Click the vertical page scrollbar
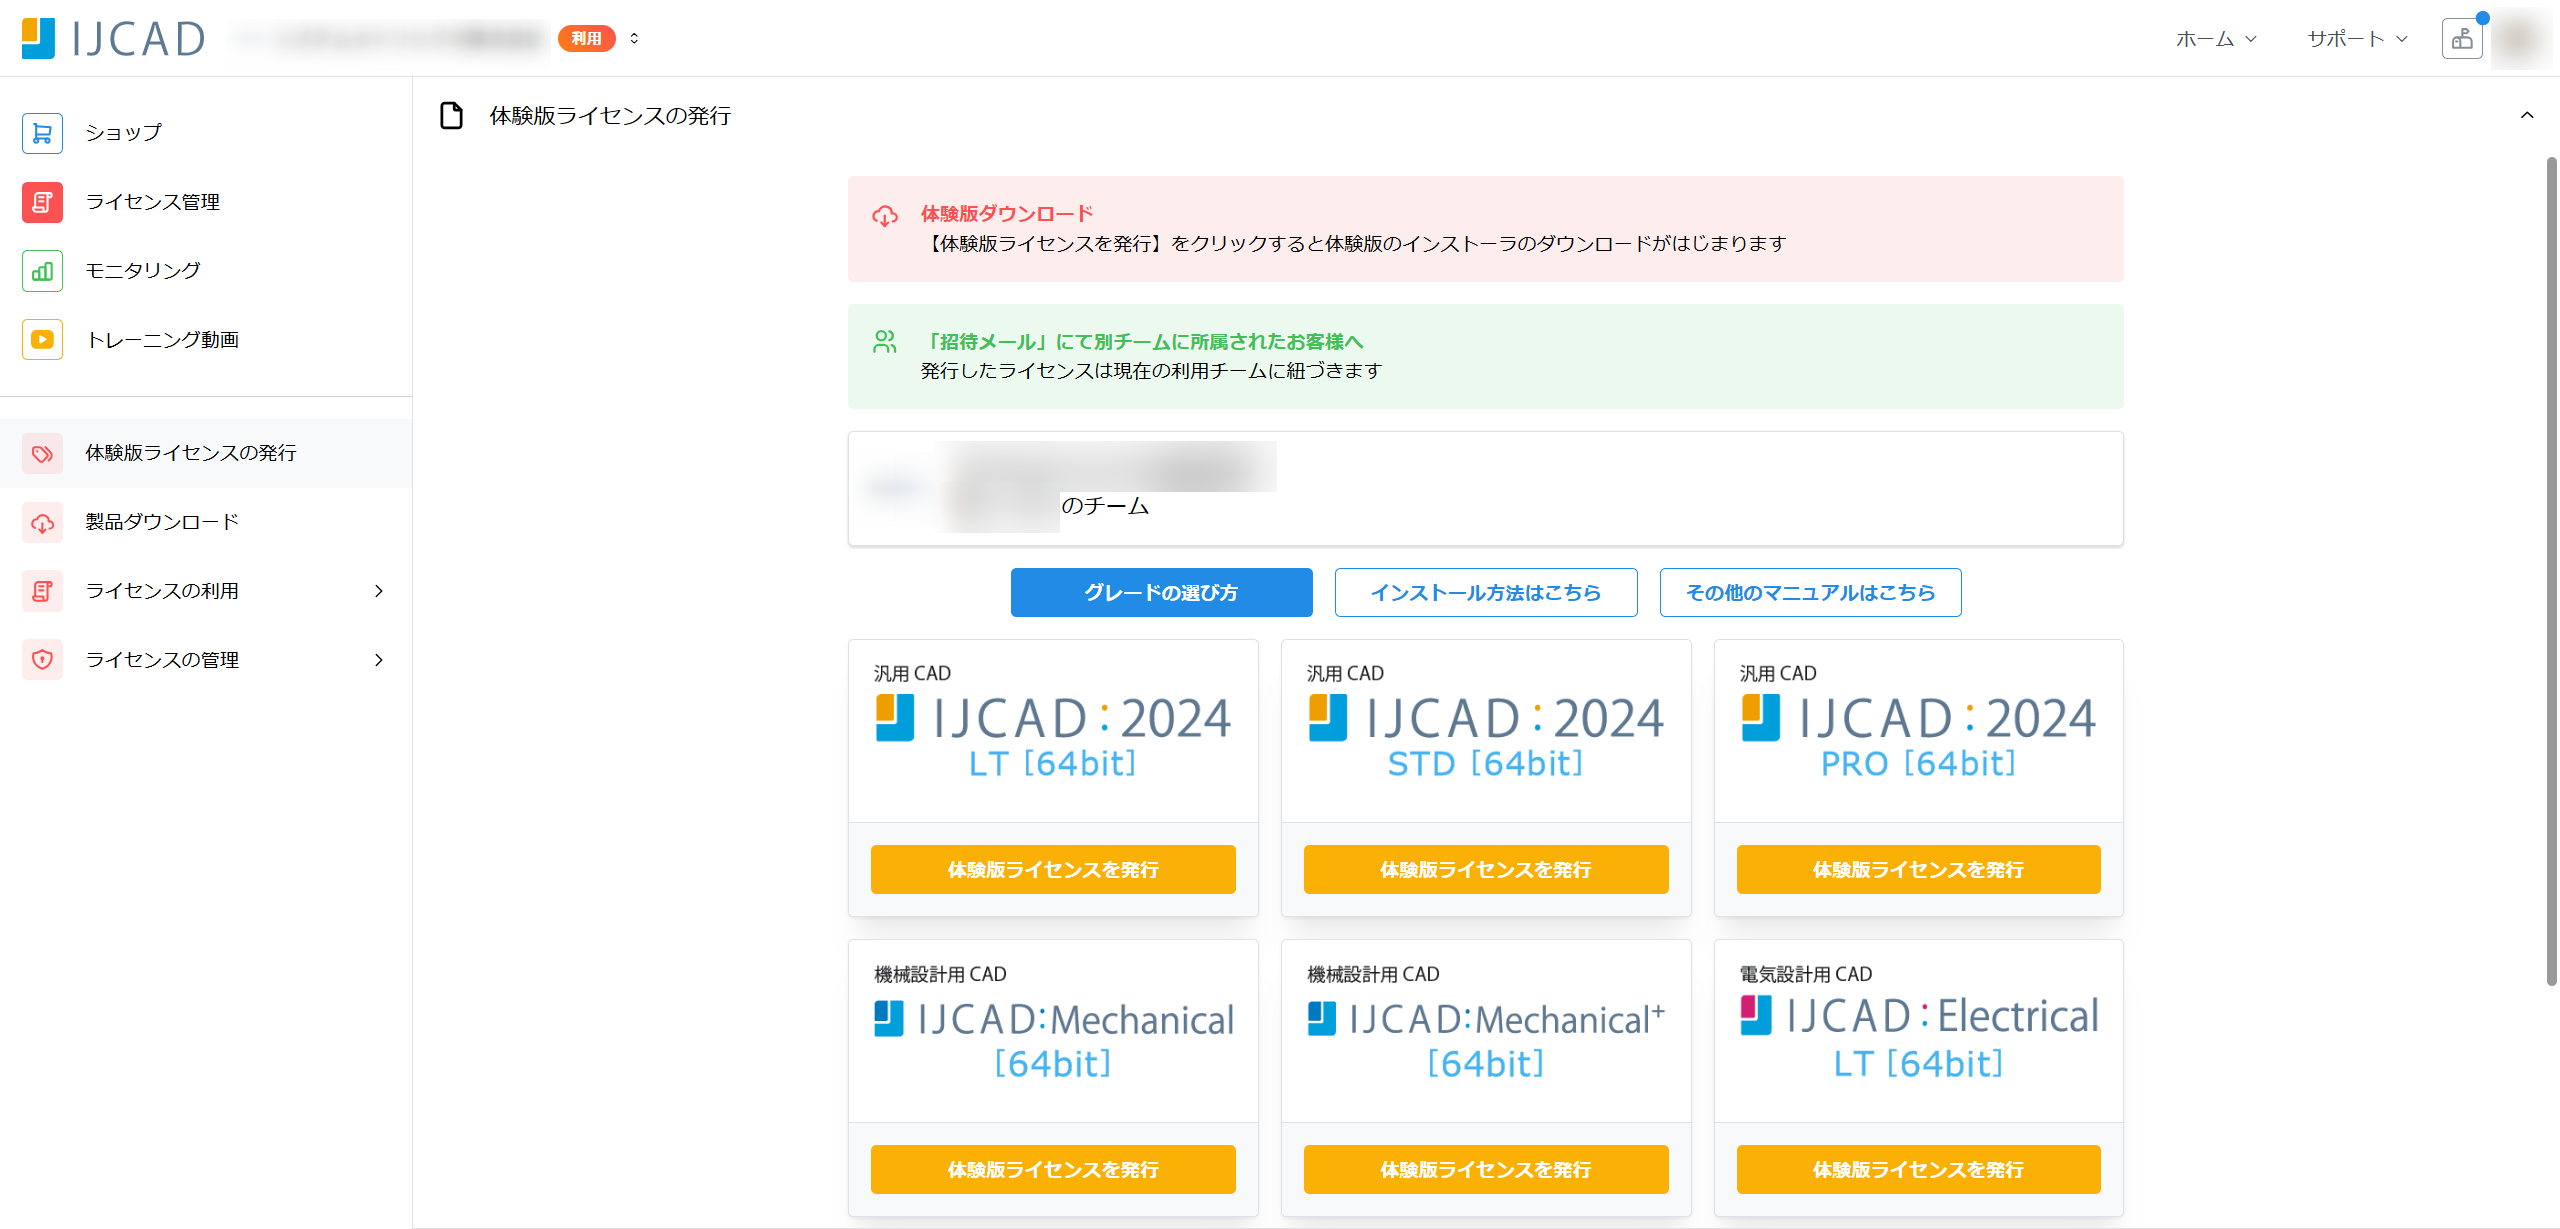Image resolution: width=2560 pixels, height=1229 pixels. tap(2552, 570)
